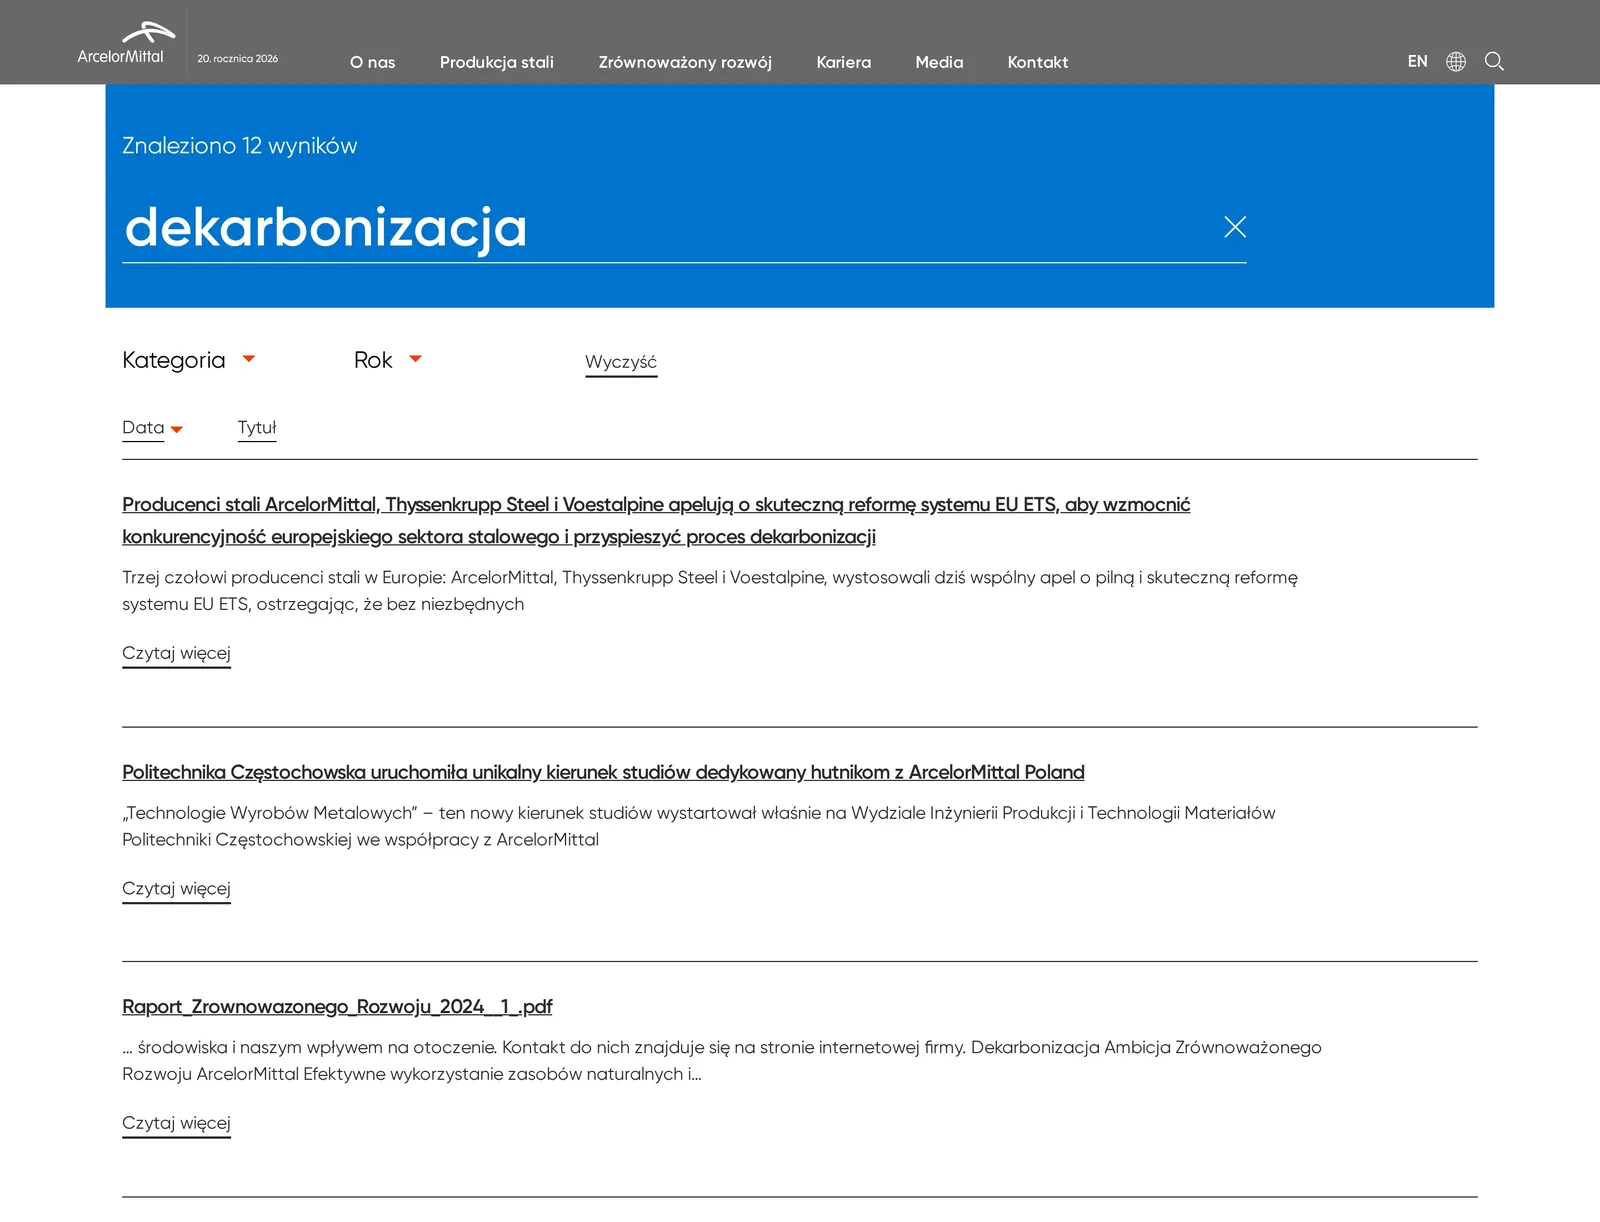Screen dimensions: 1600x1222
Task: Open the Kariera menu
Action: (843, 62)
